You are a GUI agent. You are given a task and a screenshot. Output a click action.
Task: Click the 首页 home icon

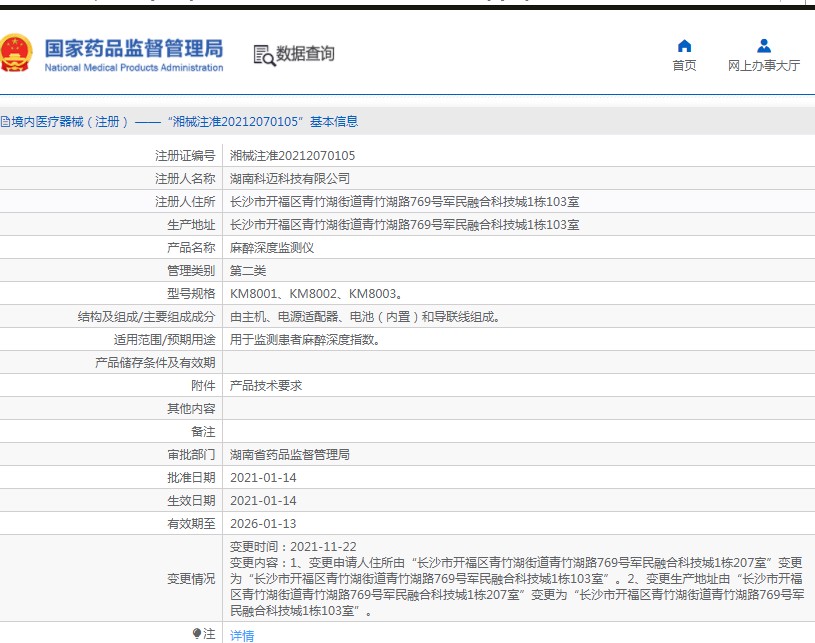684,46
